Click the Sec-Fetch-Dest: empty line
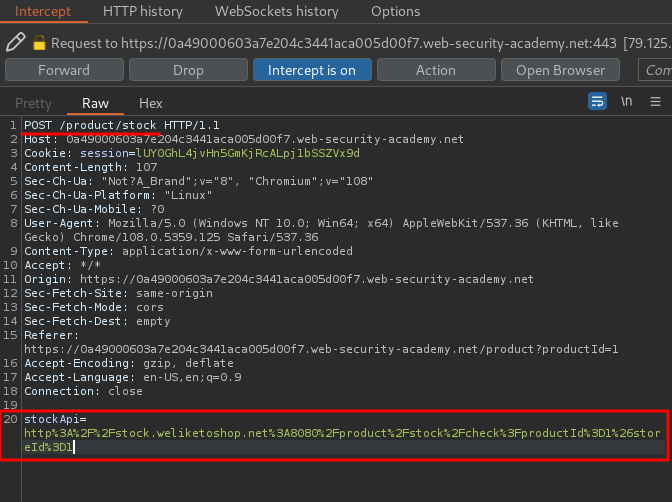The width and height of the screenshot is (672, 502). point(97,321)
